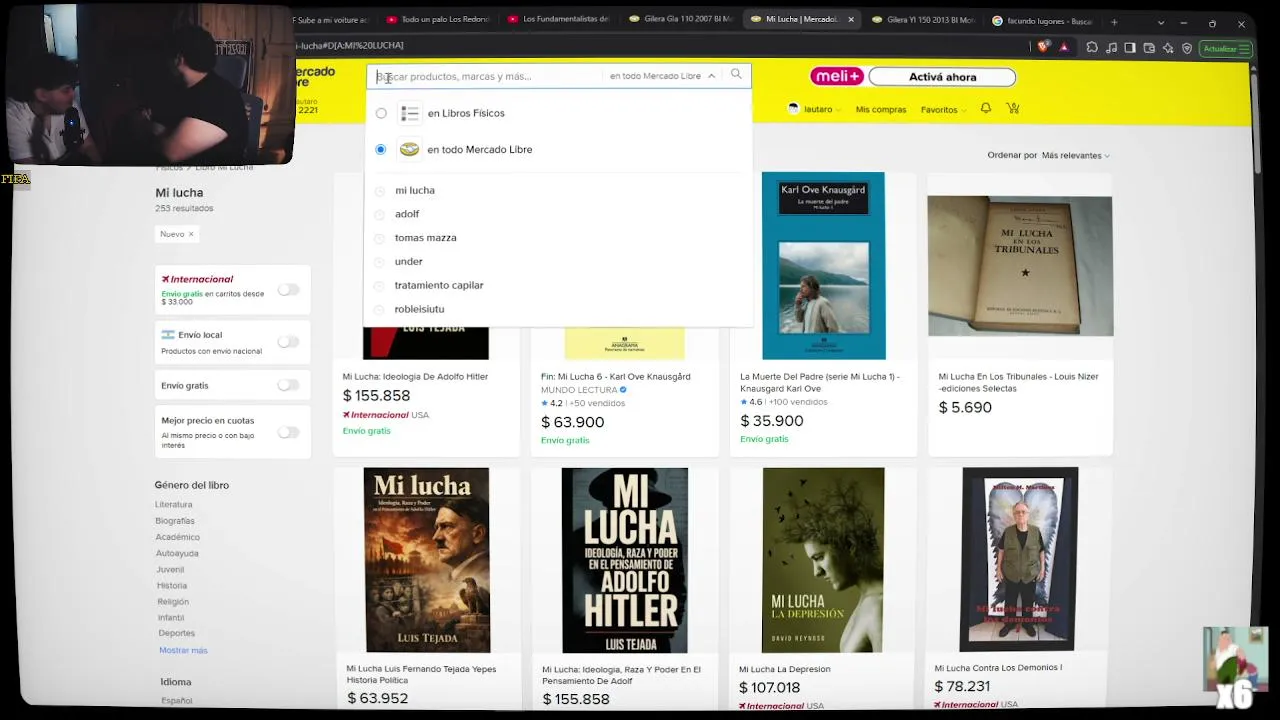Screen dimensions: 1280x720
Task: Select 'tratamiento capilar' suggestion
Action: [439, 285]
